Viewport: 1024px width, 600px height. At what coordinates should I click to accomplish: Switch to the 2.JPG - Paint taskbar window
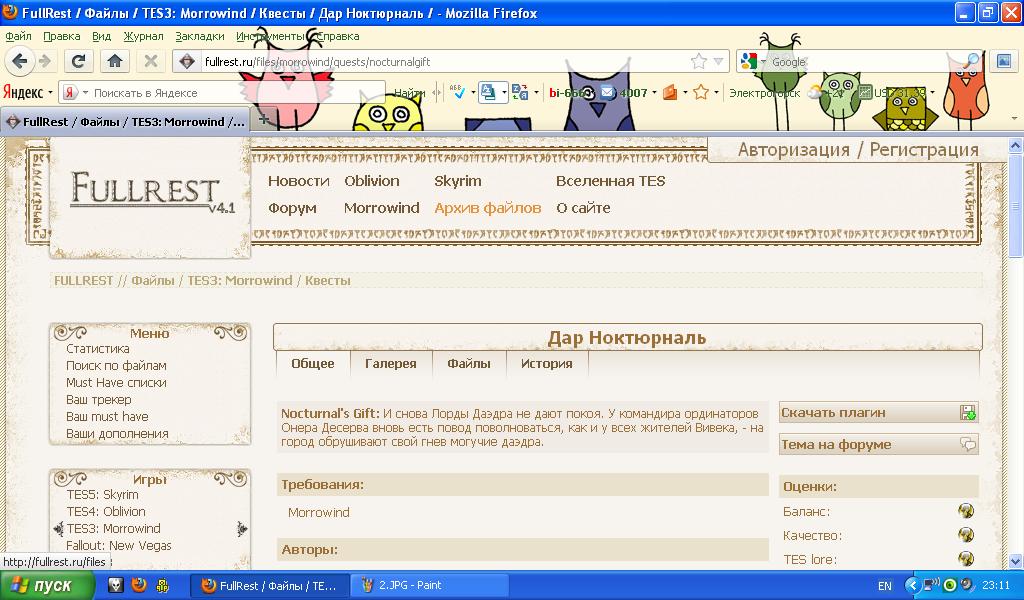(432, 585)
